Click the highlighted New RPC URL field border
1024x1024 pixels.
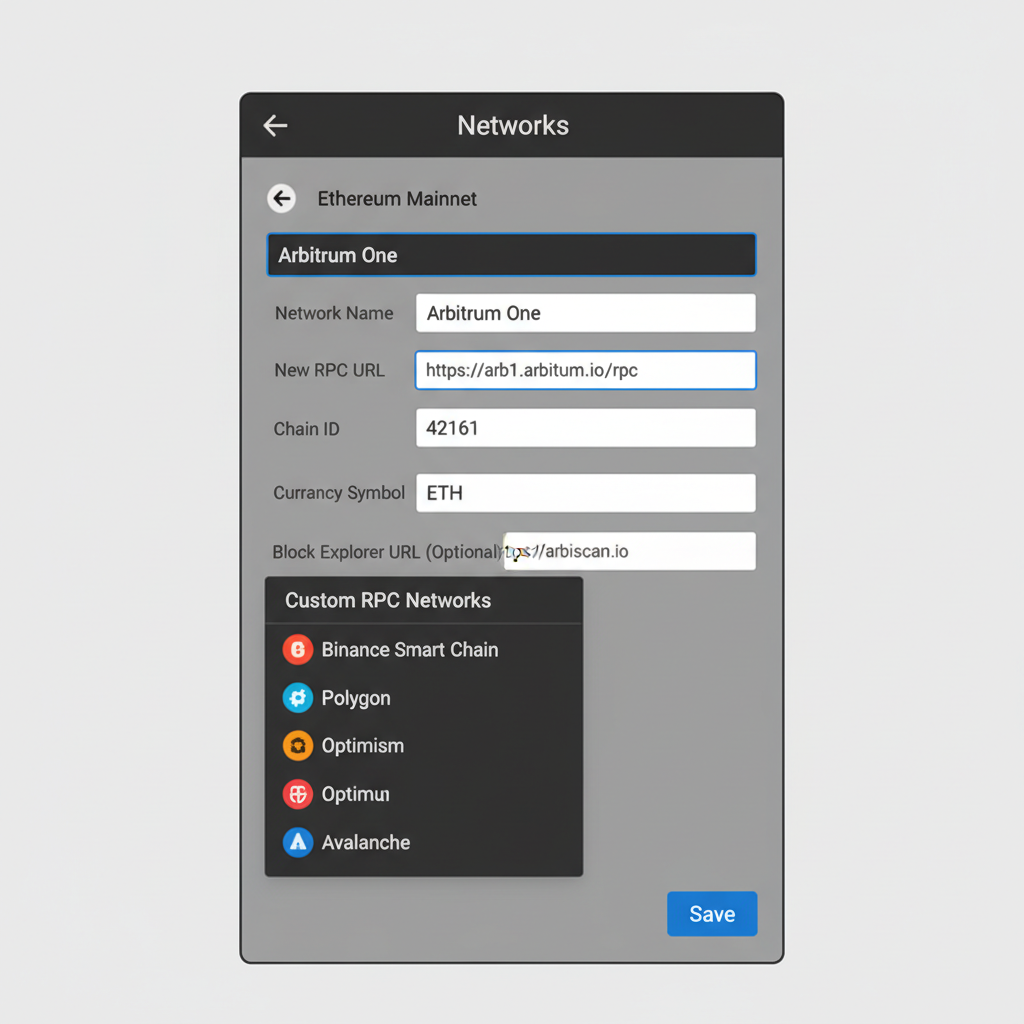[x=585, y=370]
